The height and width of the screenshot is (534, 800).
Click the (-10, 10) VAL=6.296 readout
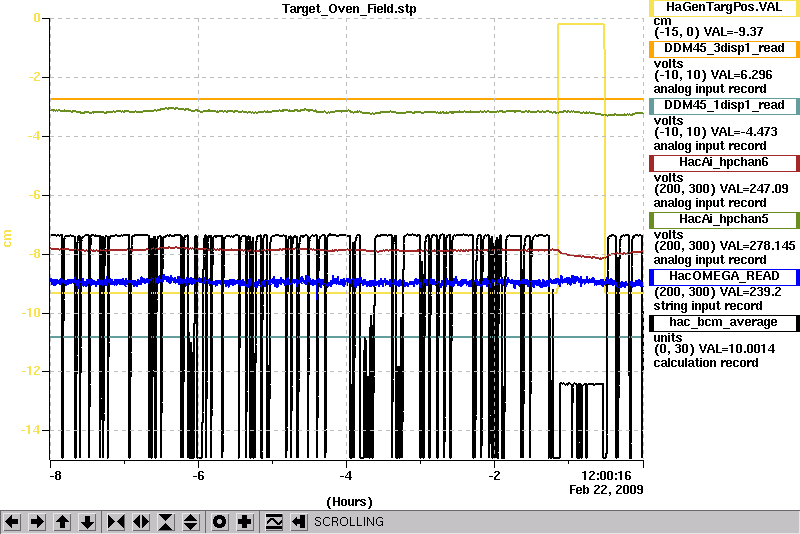713,75
